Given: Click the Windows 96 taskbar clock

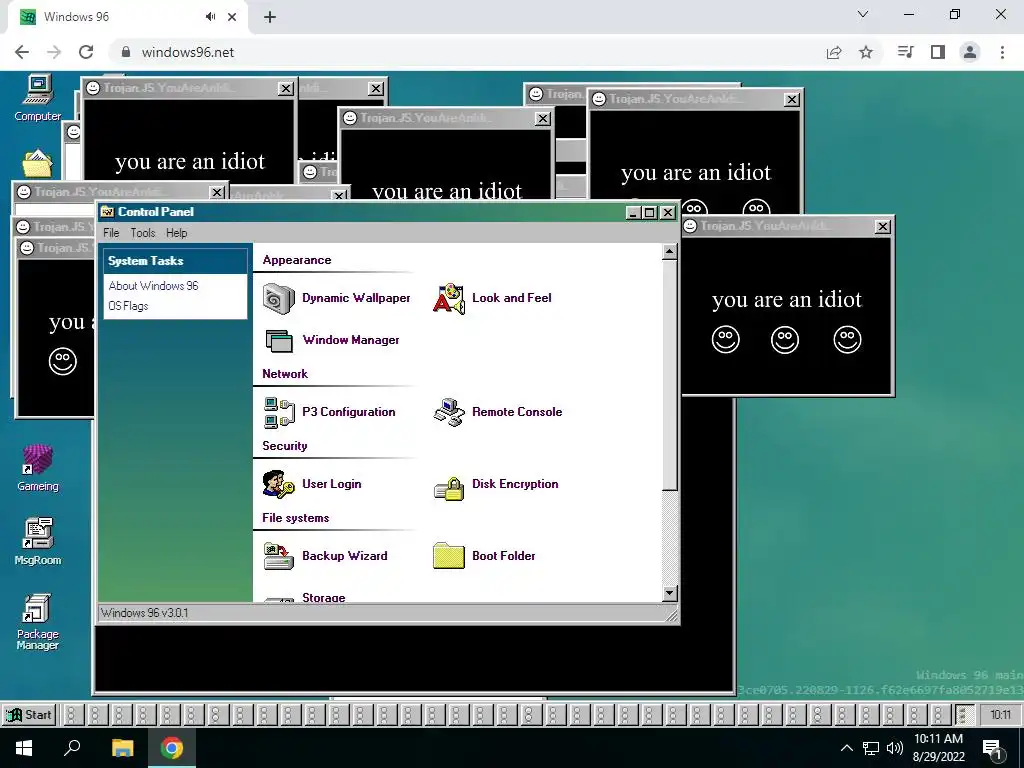Looking at the screenshot, I should [1000, 714].
